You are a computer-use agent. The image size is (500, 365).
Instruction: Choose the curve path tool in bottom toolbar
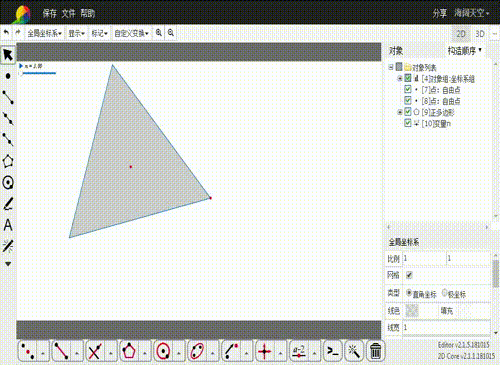click(231, 351)
